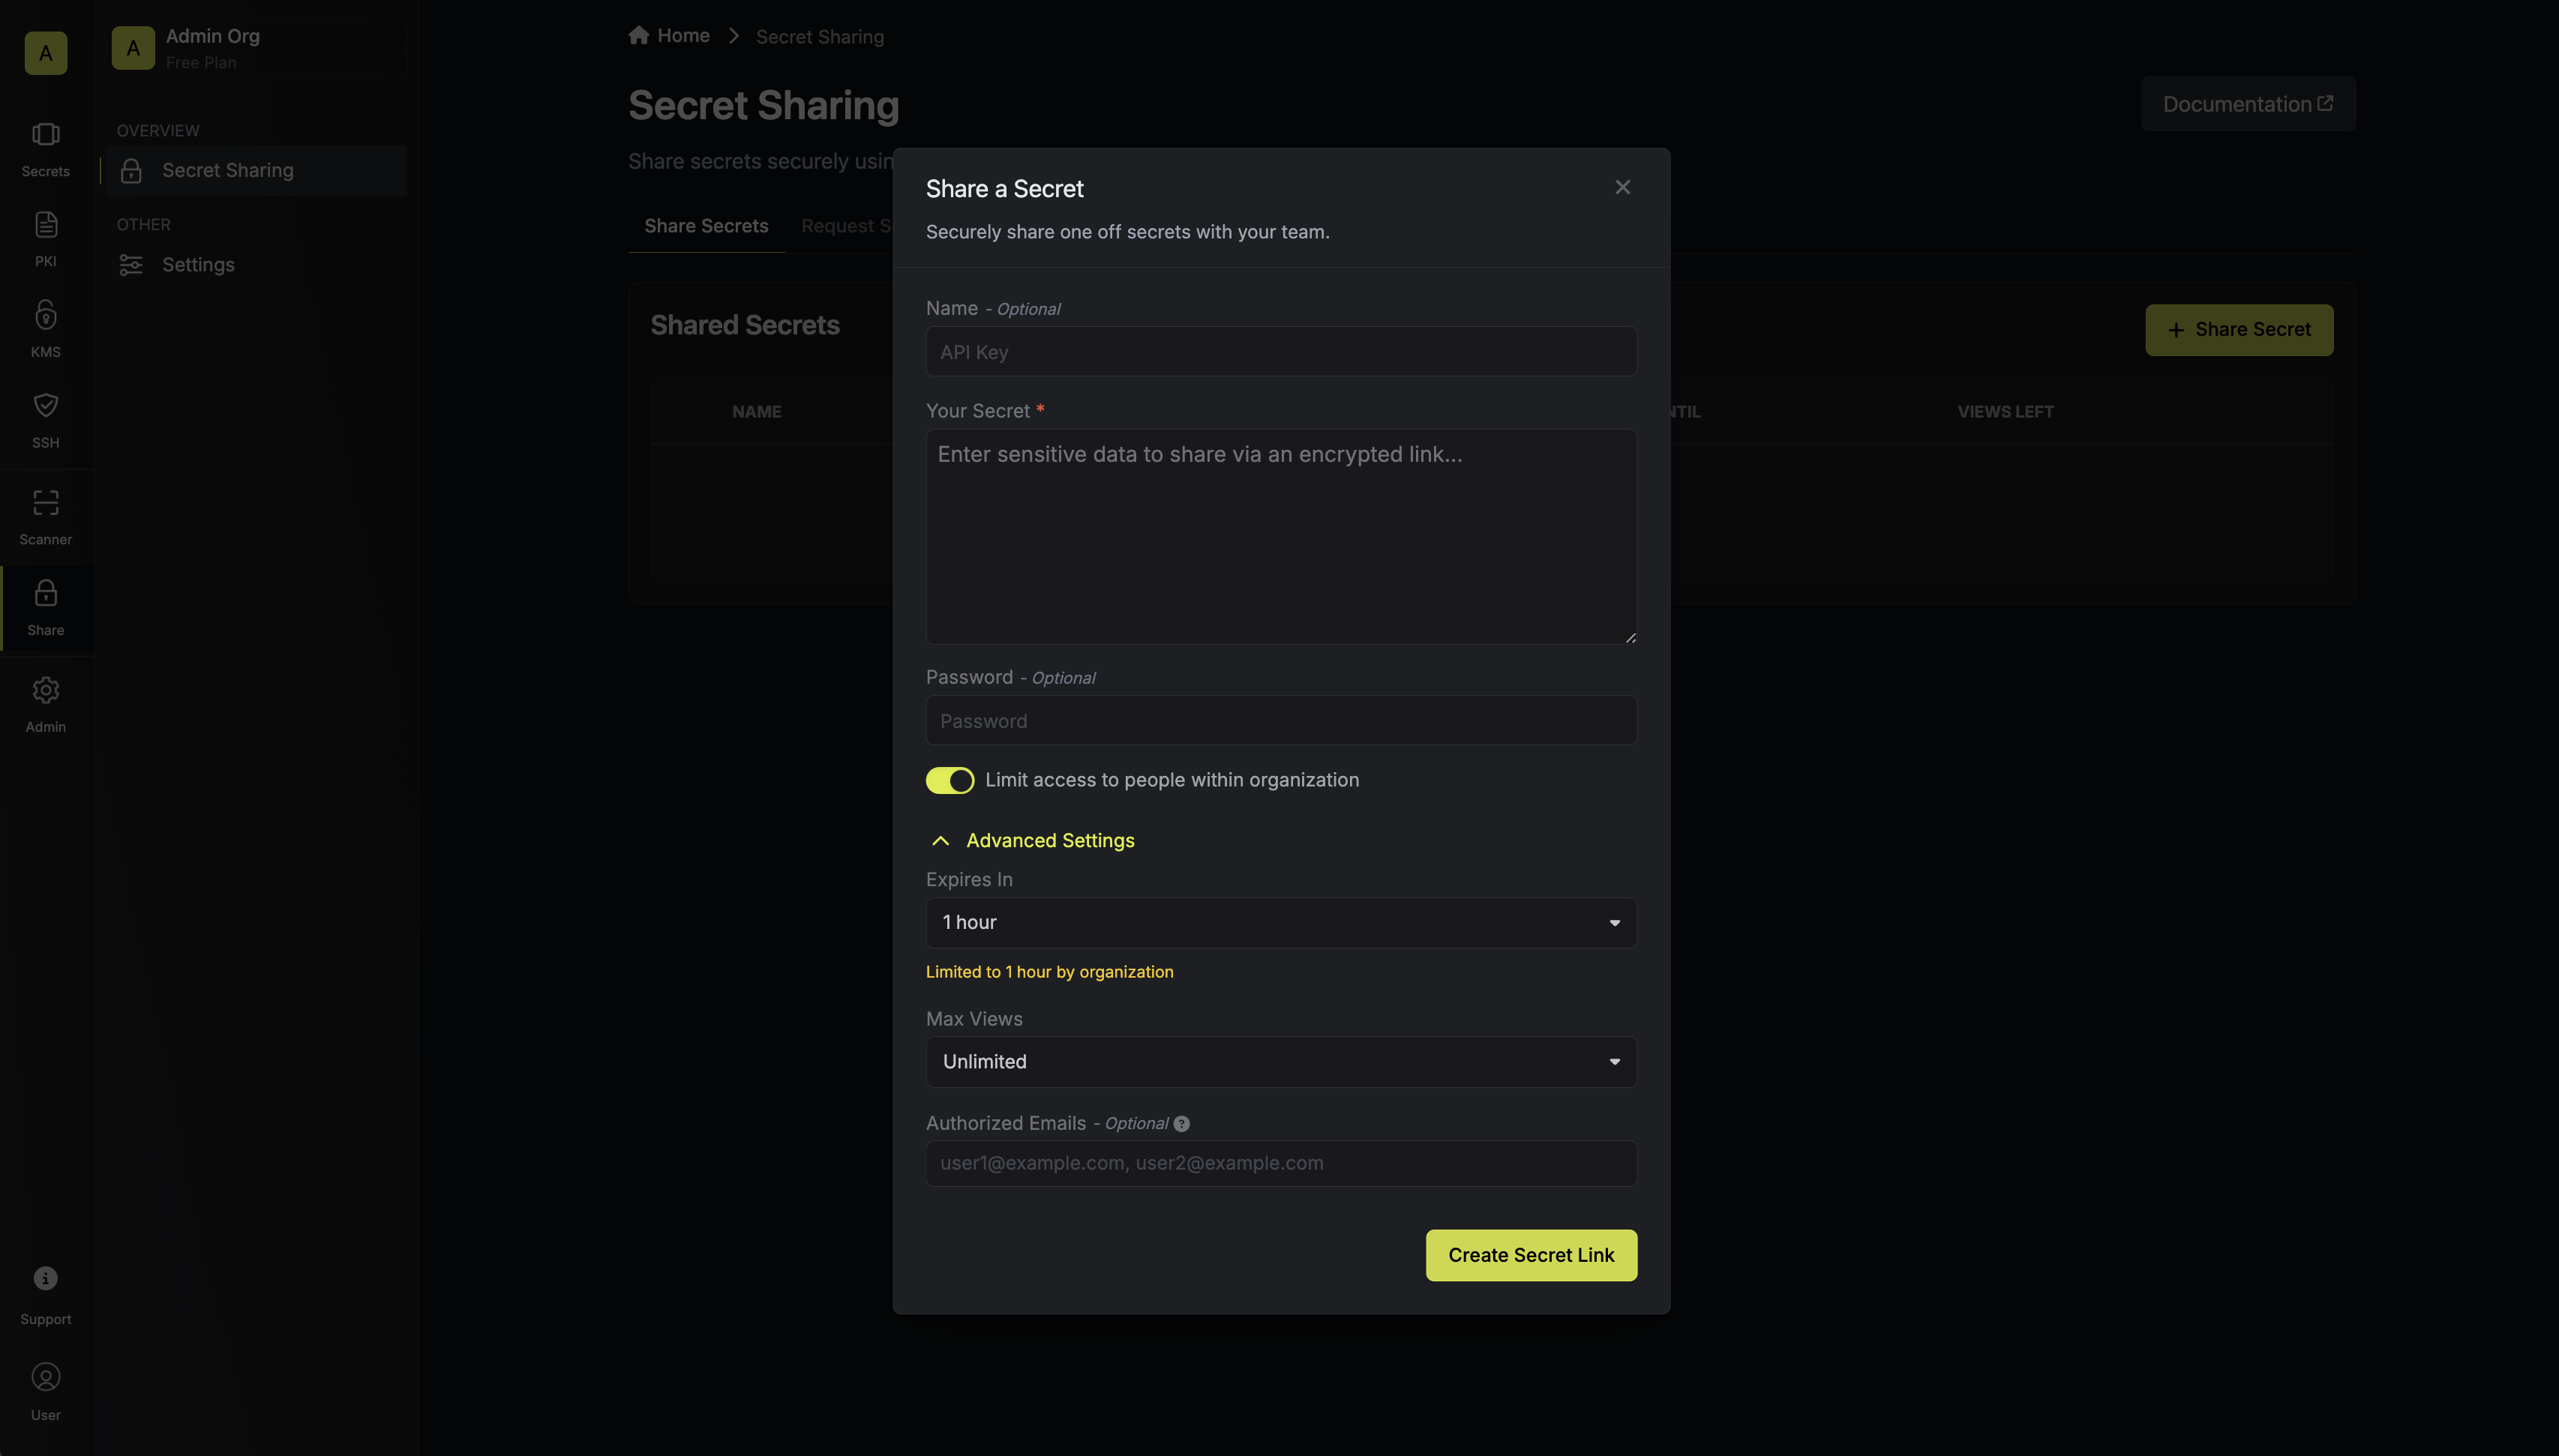
Task: Open the Expires In dropdown
Action: tap(1281, 923)
